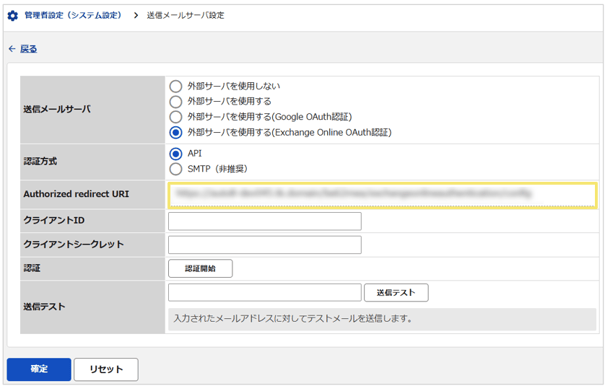
Task: Click the Authorized redirect URI label
Action: (x=76, y=194)
